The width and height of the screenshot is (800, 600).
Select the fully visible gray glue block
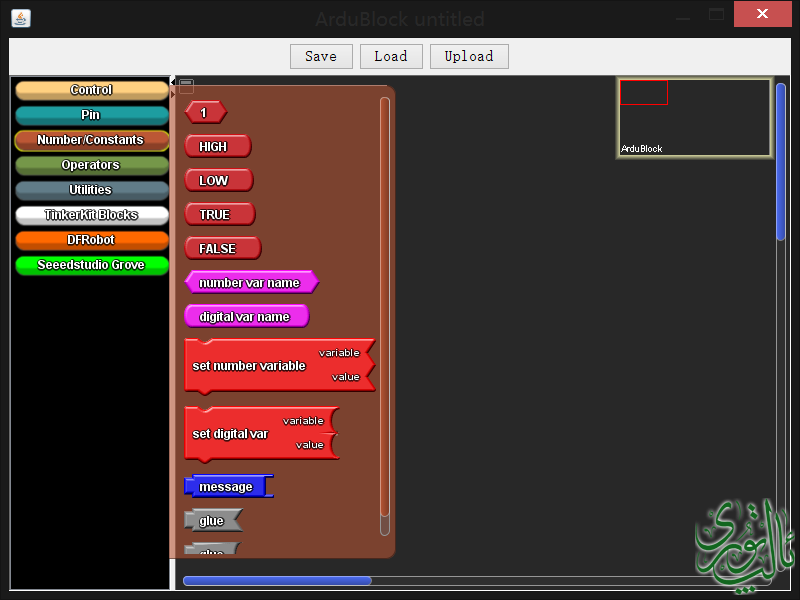[x=213, y=520]
